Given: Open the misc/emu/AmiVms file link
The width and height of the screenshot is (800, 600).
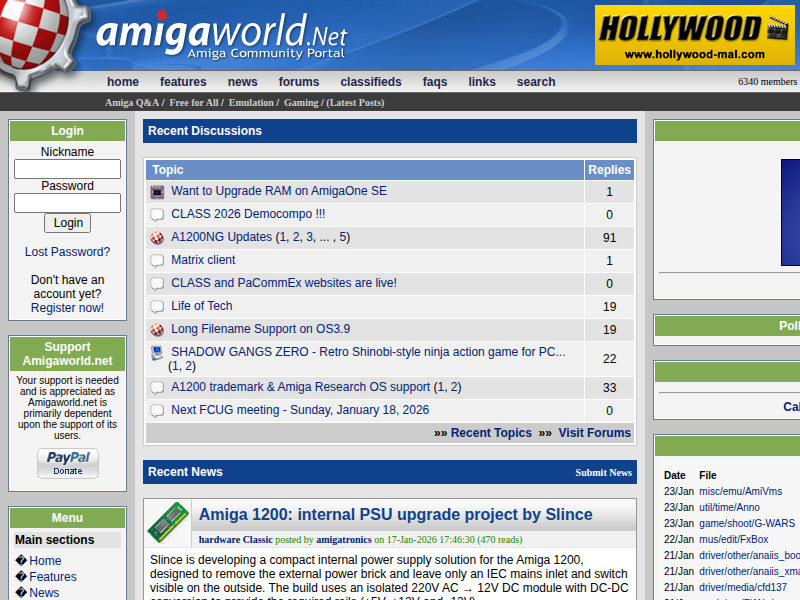Looking at the screenshot, I should click(740, 491).
